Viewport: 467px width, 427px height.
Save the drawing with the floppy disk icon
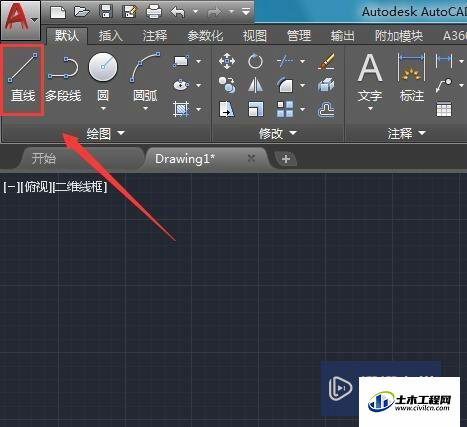coord(106,12)
